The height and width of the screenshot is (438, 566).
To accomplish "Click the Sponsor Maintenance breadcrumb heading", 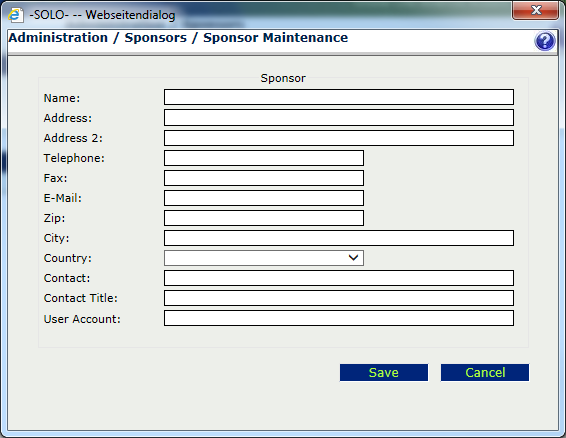I will 275,38.
